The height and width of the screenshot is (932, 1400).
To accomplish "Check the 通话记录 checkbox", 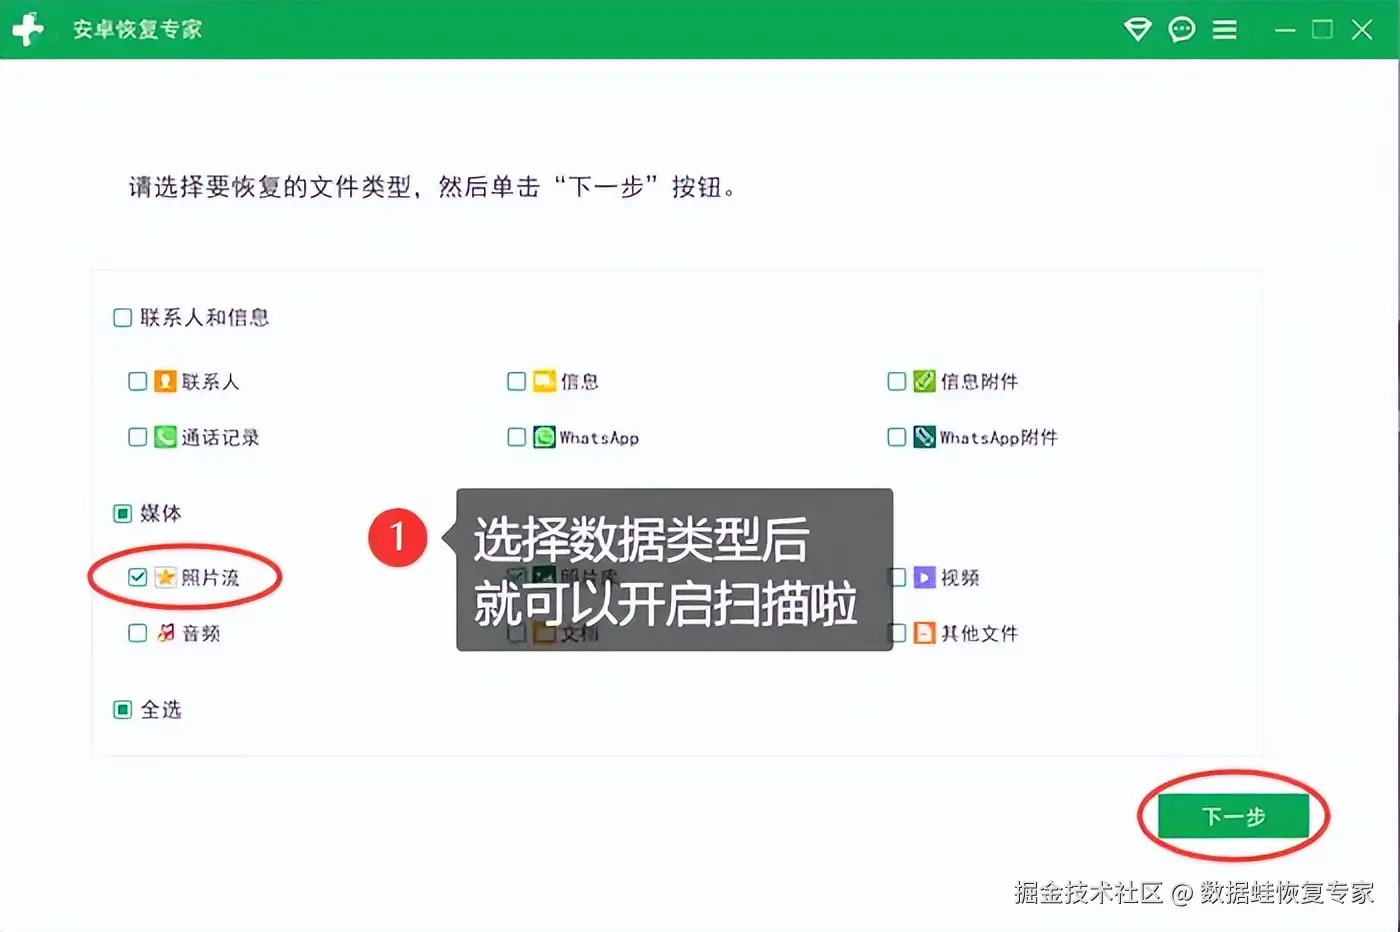I will 137,437.
